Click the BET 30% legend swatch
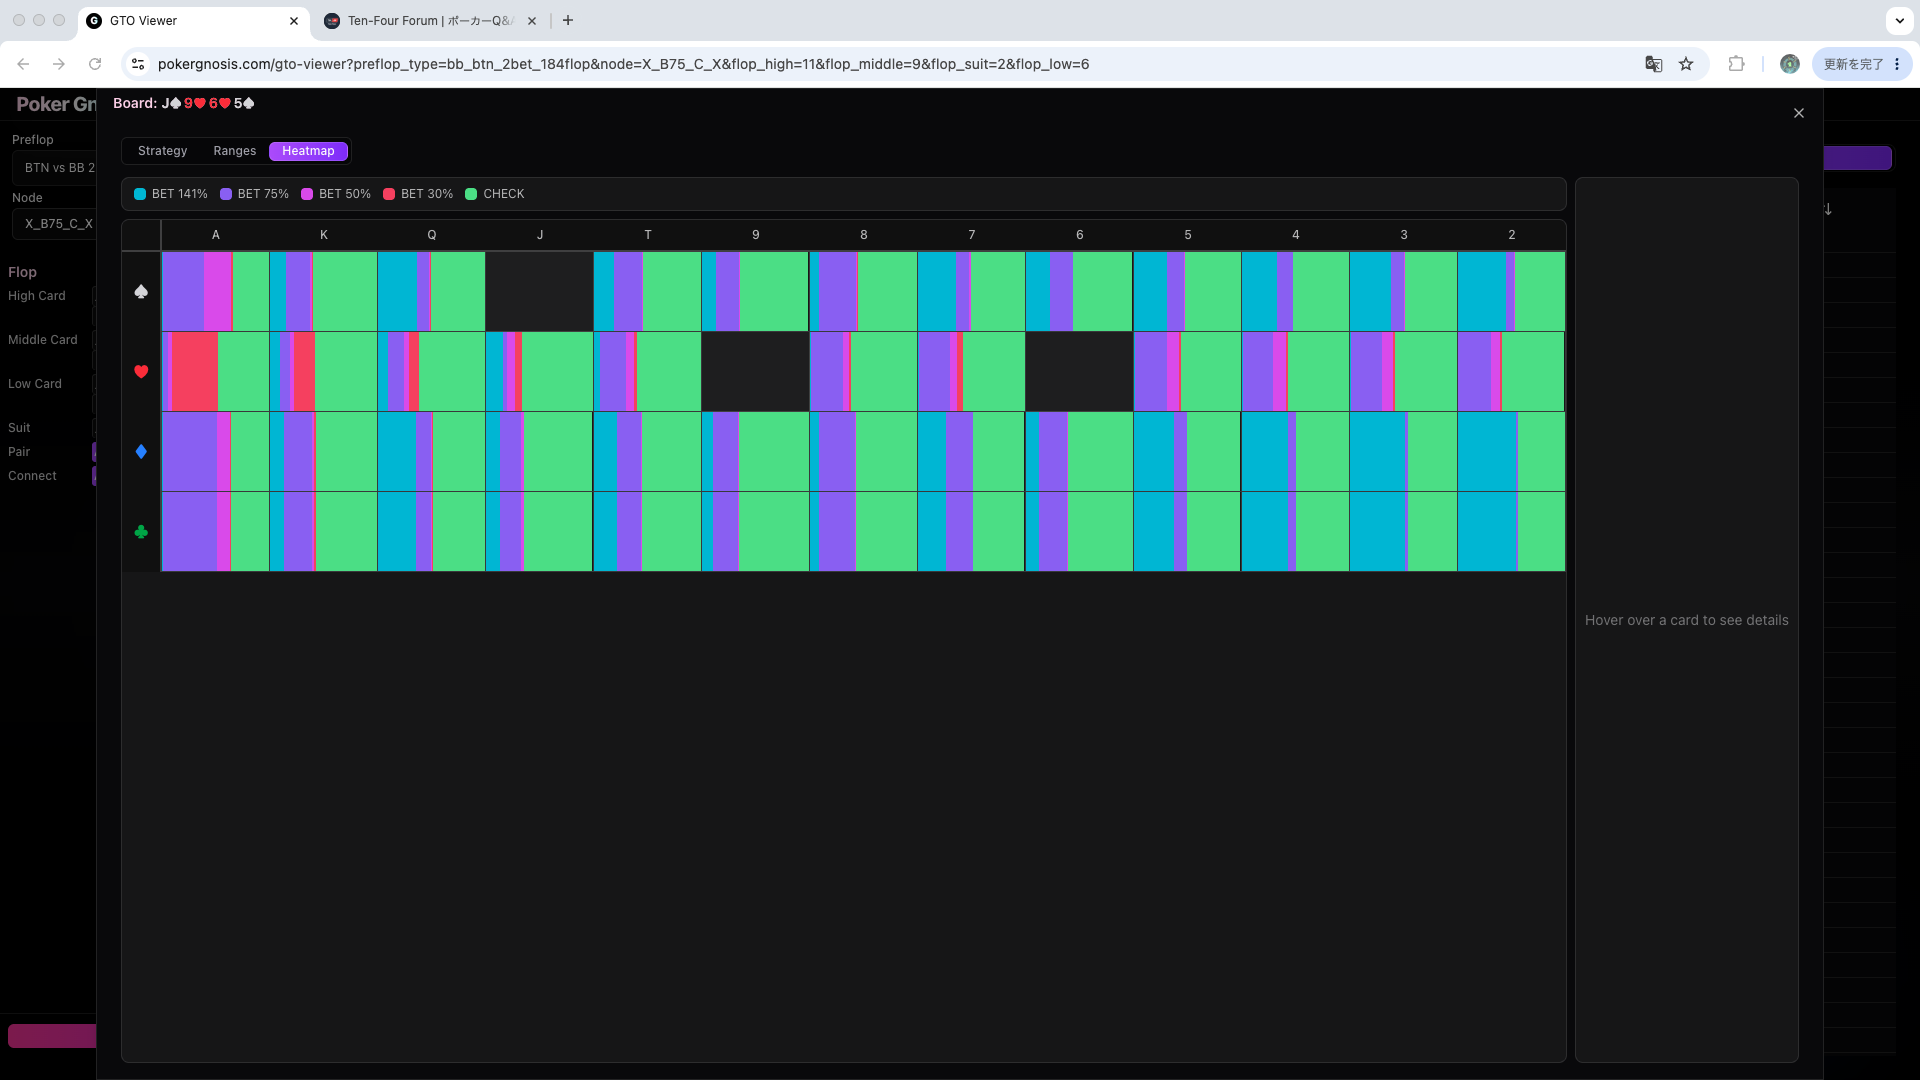The image size is (1920, 1080). (389, 194)
